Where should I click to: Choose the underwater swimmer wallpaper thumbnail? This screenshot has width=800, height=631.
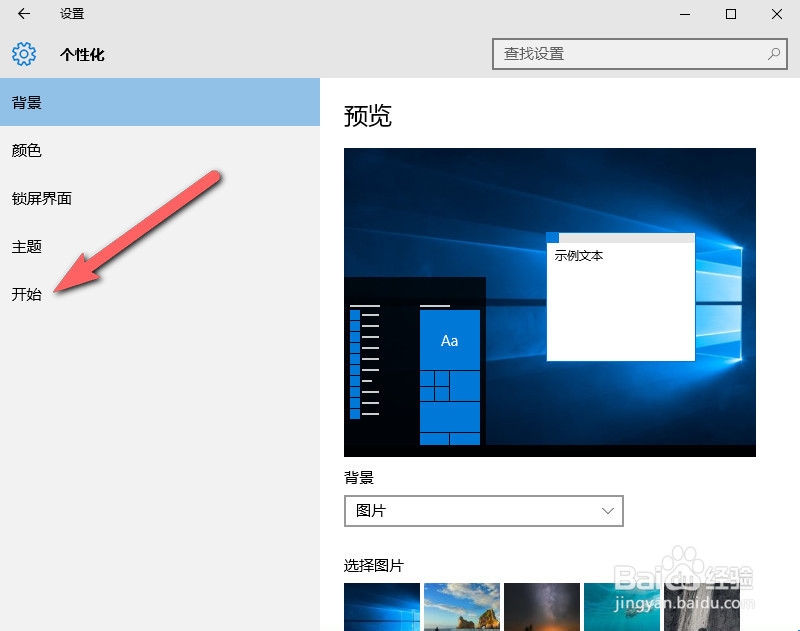coord(622,607)
